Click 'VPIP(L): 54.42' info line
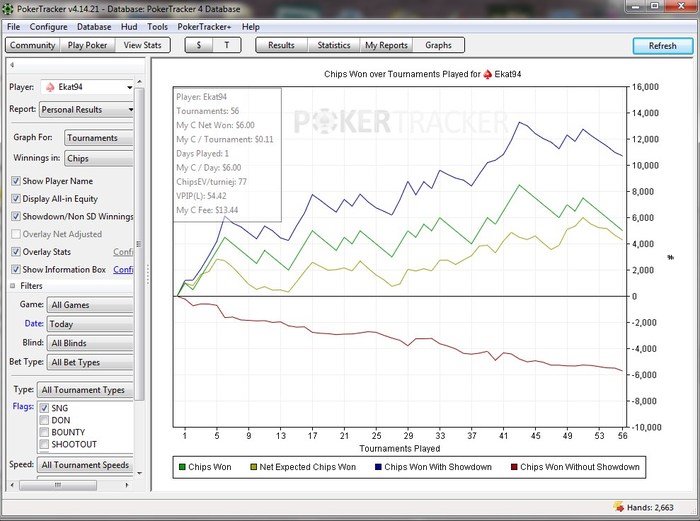The width and height of the screenshot is (700, 521). 201,196
